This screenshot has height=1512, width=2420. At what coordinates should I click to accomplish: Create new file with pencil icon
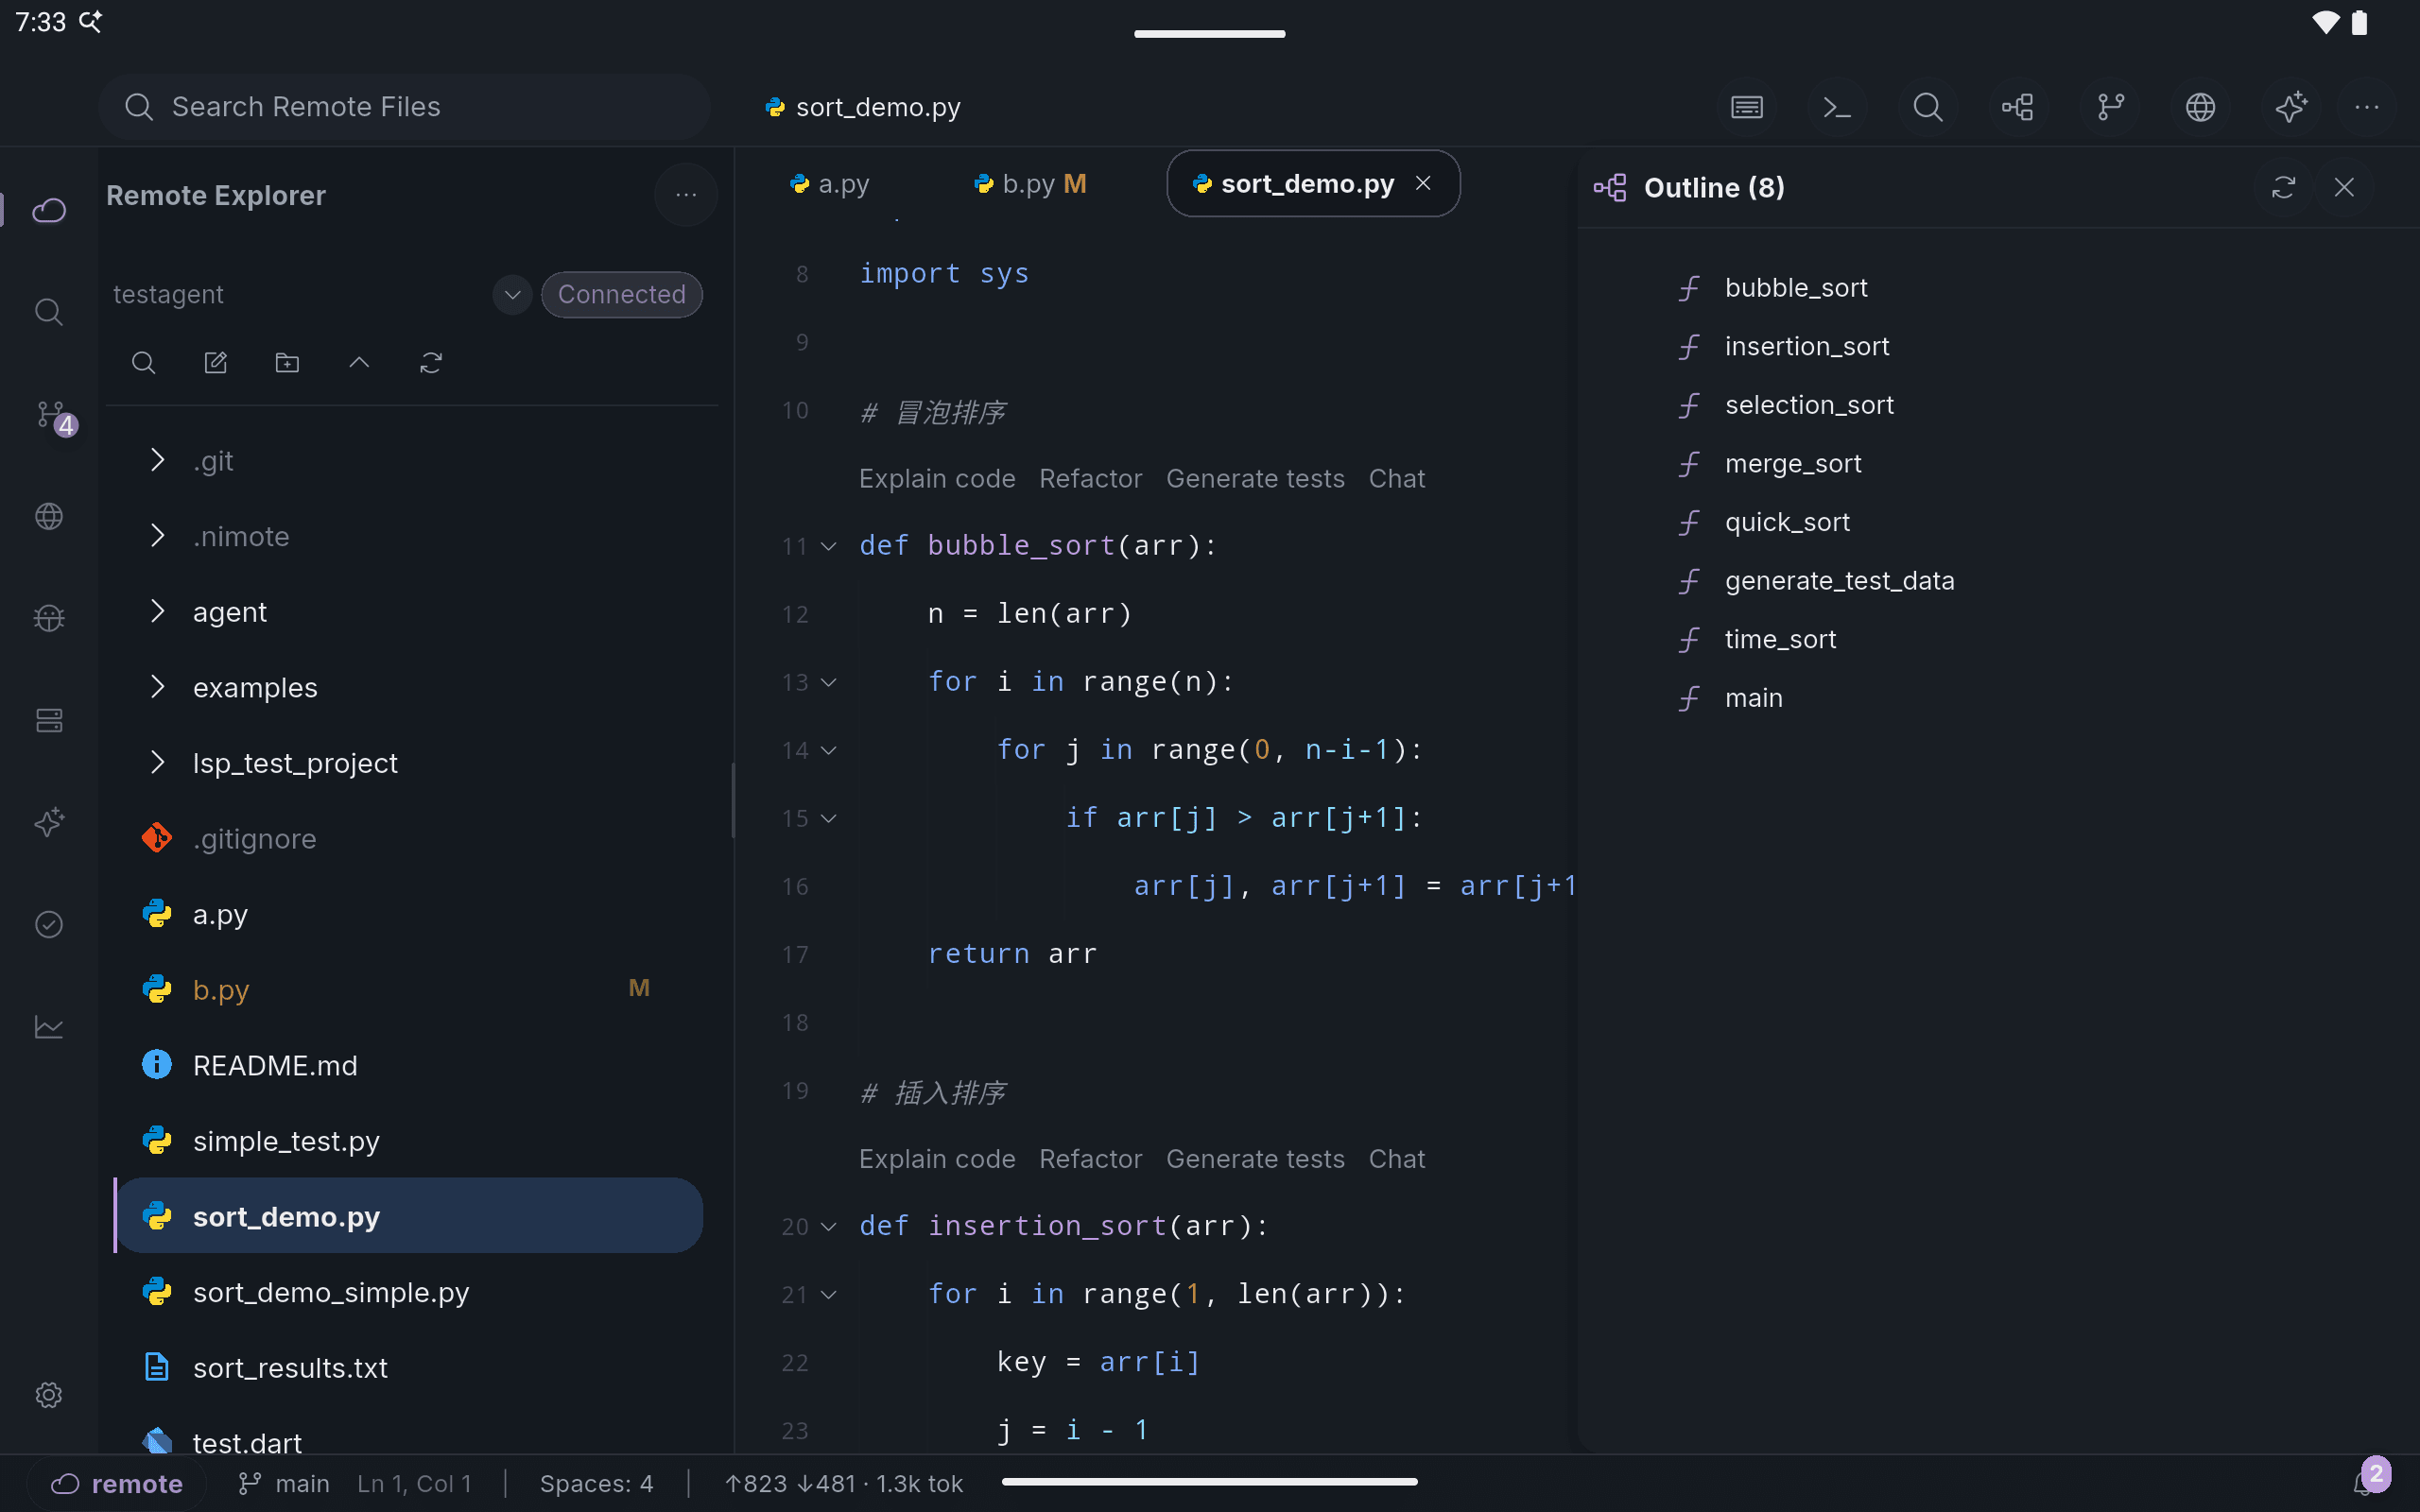pos(216,363)
